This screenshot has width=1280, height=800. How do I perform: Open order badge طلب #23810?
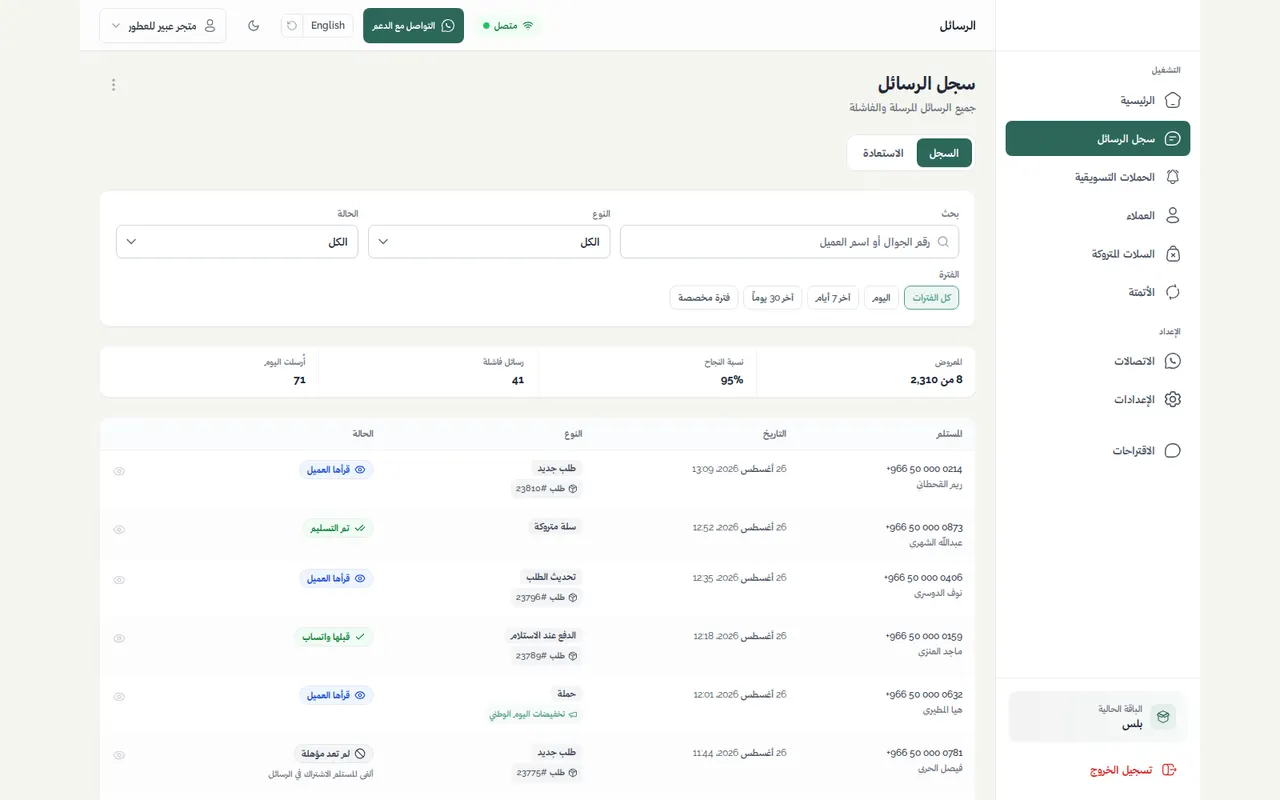tap(546, 489)
